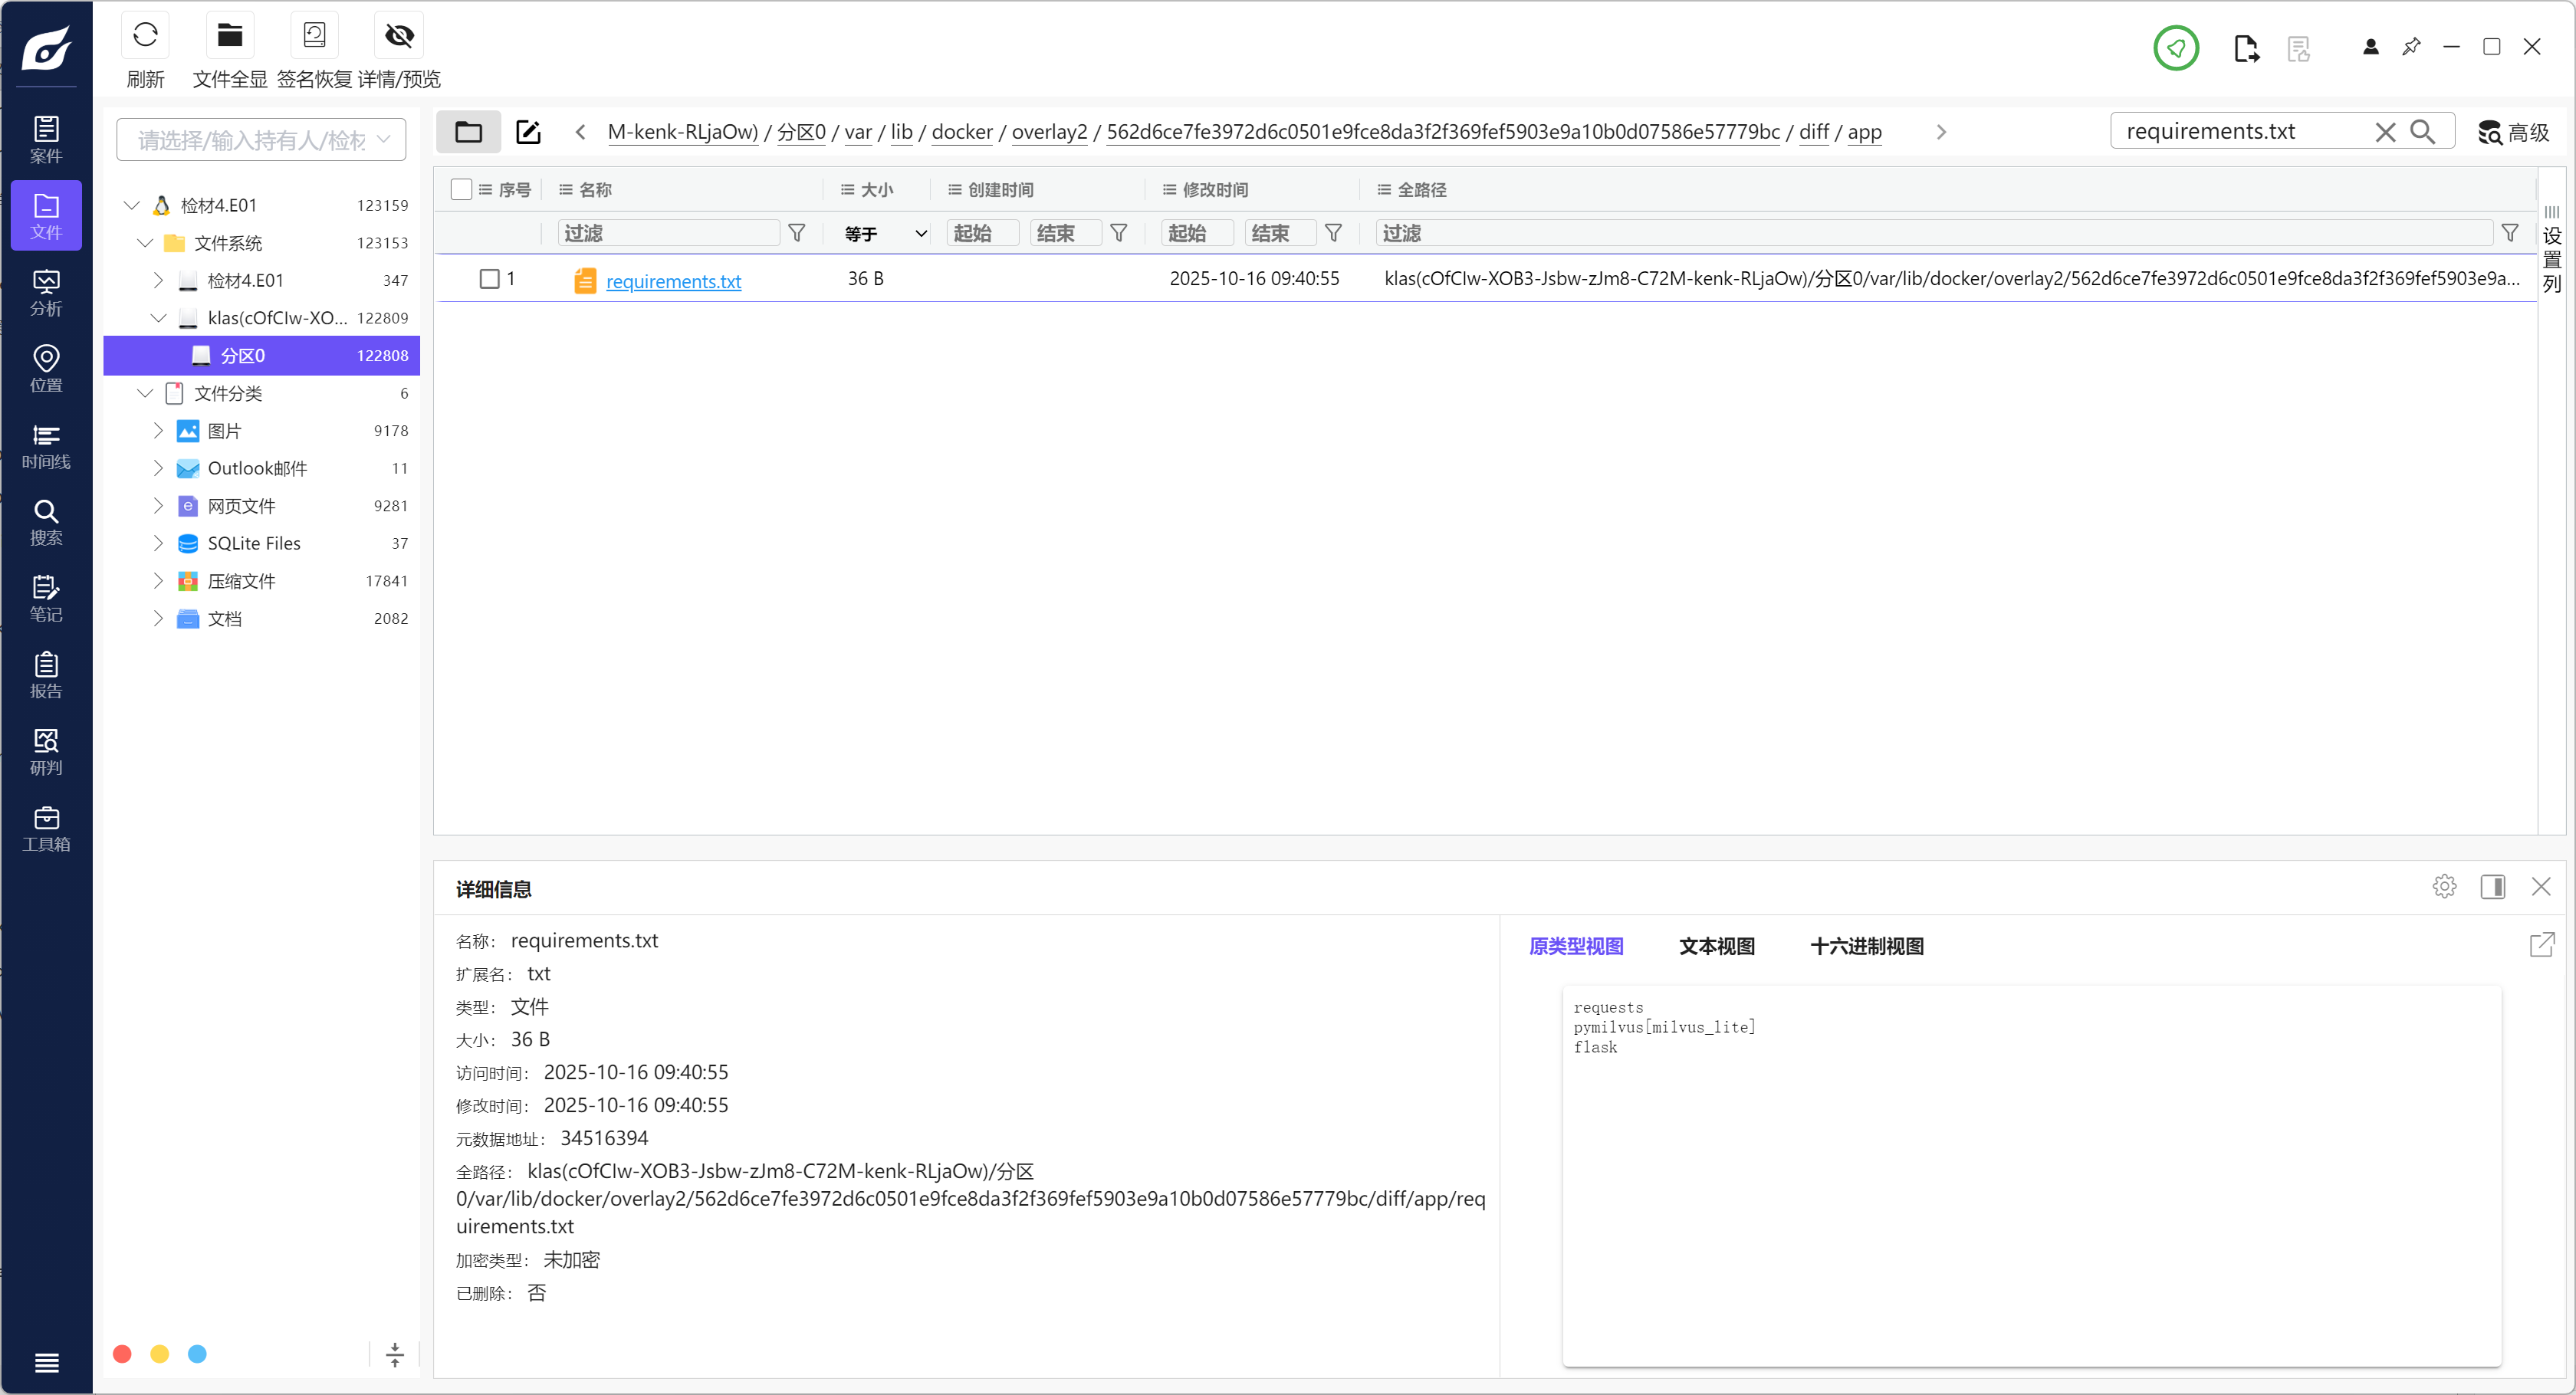The width and height of the screenshot is (2576, 1395).
Task: Switch to the 文本视图 tab
Action: 1716,946
